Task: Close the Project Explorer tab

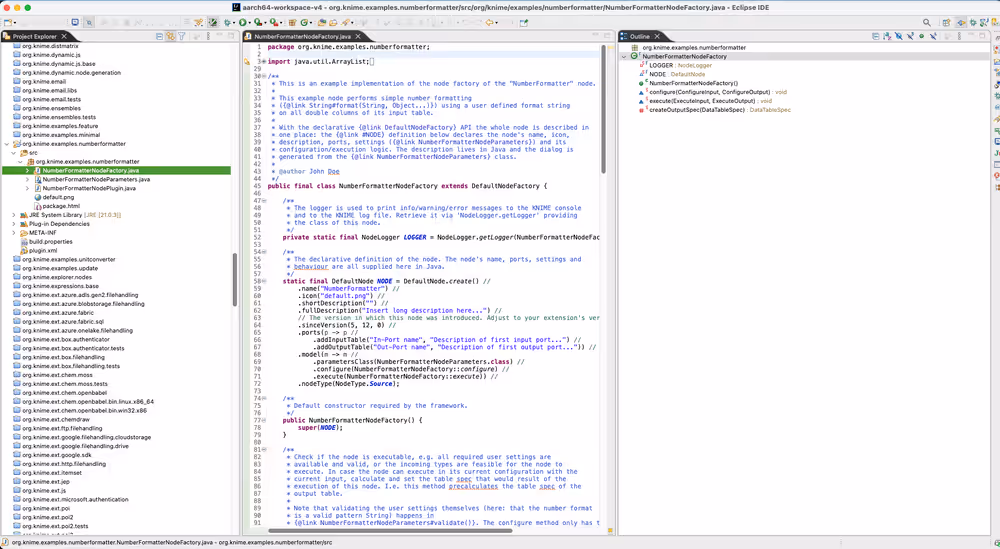Action: click(x=64, y=36)
